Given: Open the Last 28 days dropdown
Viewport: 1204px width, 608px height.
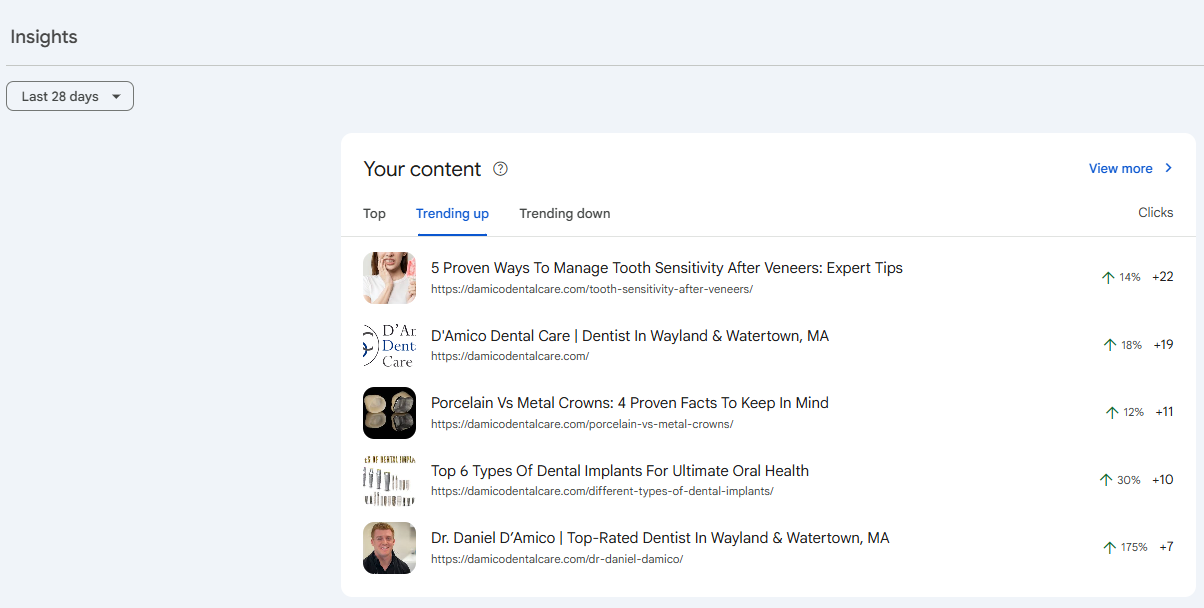Looking at the screenshot, I should pyautogui.click(x=70, y=96).
